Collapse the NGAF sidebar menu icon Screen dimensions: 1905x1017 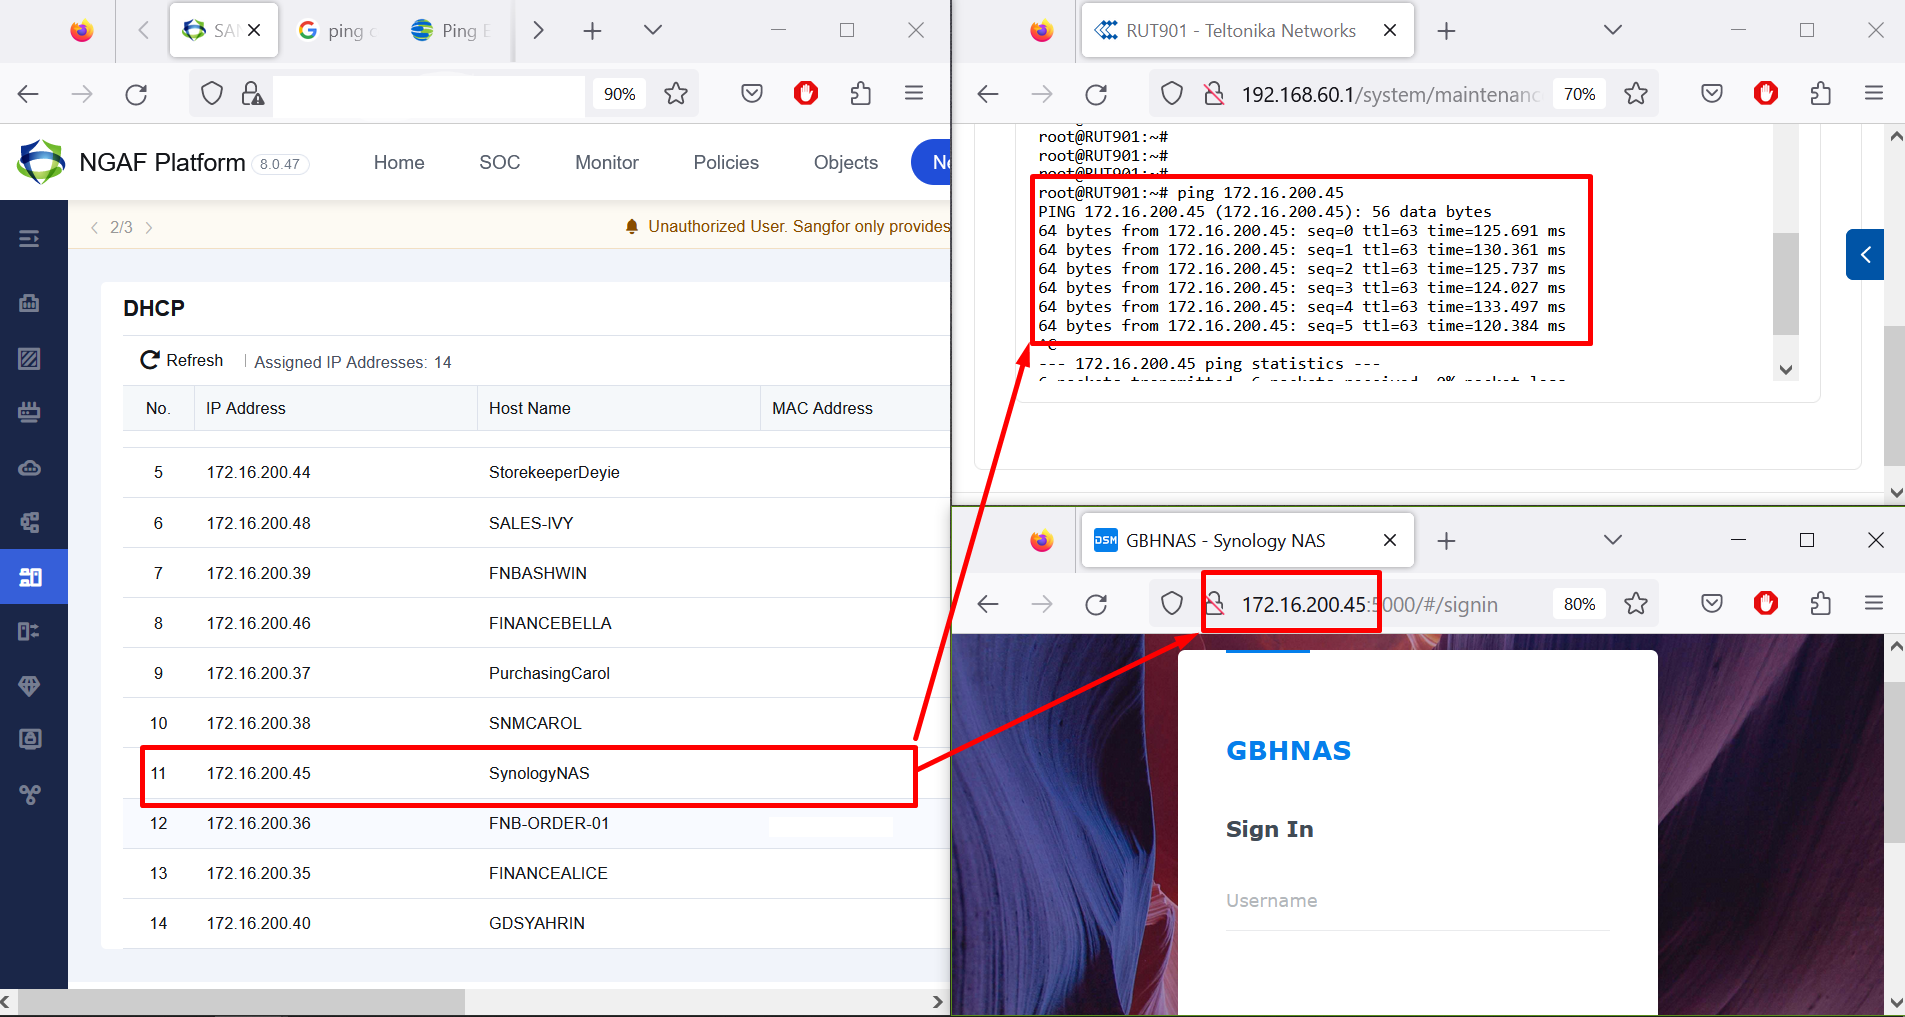pos(29,238)
